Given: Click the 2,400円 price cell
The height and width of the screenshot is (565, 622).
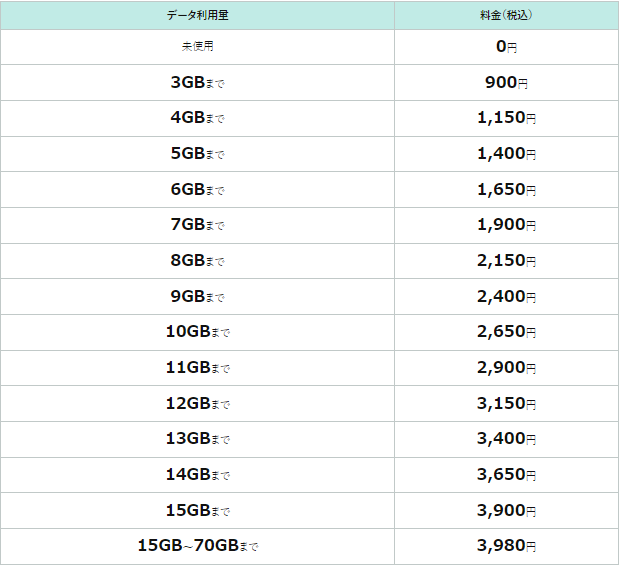Looking at the screenshot, I should click(506, 297).
